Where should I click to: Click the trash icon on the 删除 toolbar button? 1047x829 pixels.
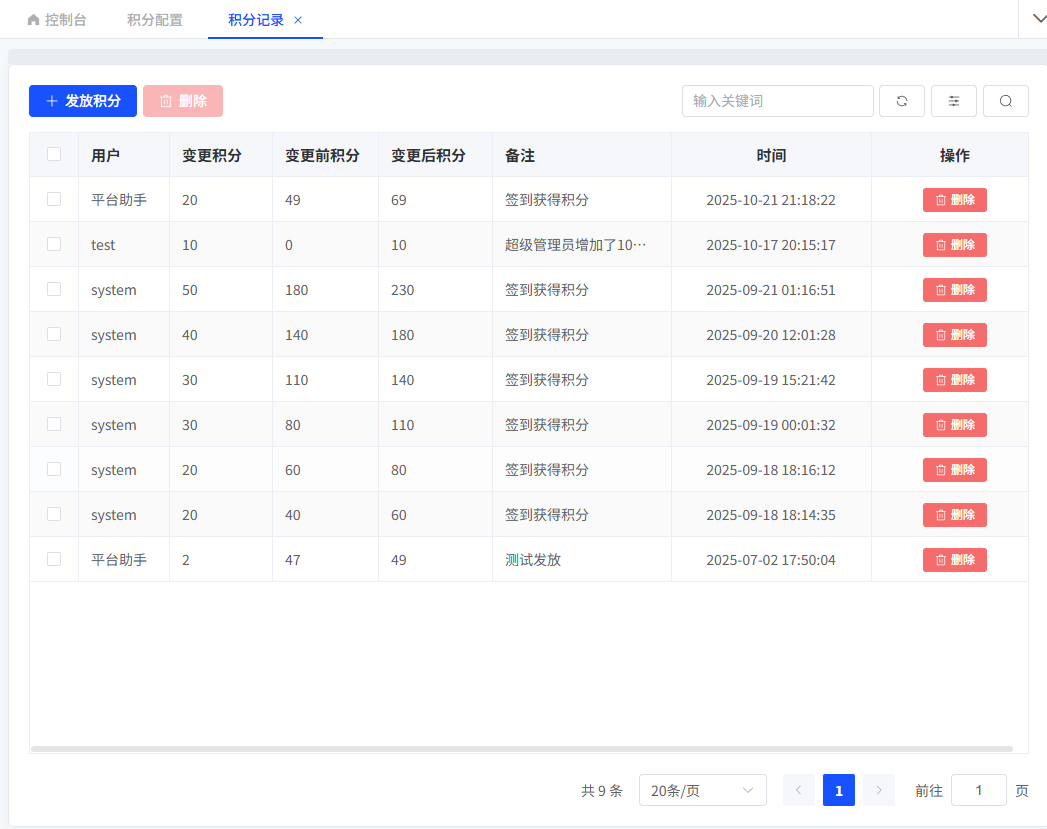166,101
